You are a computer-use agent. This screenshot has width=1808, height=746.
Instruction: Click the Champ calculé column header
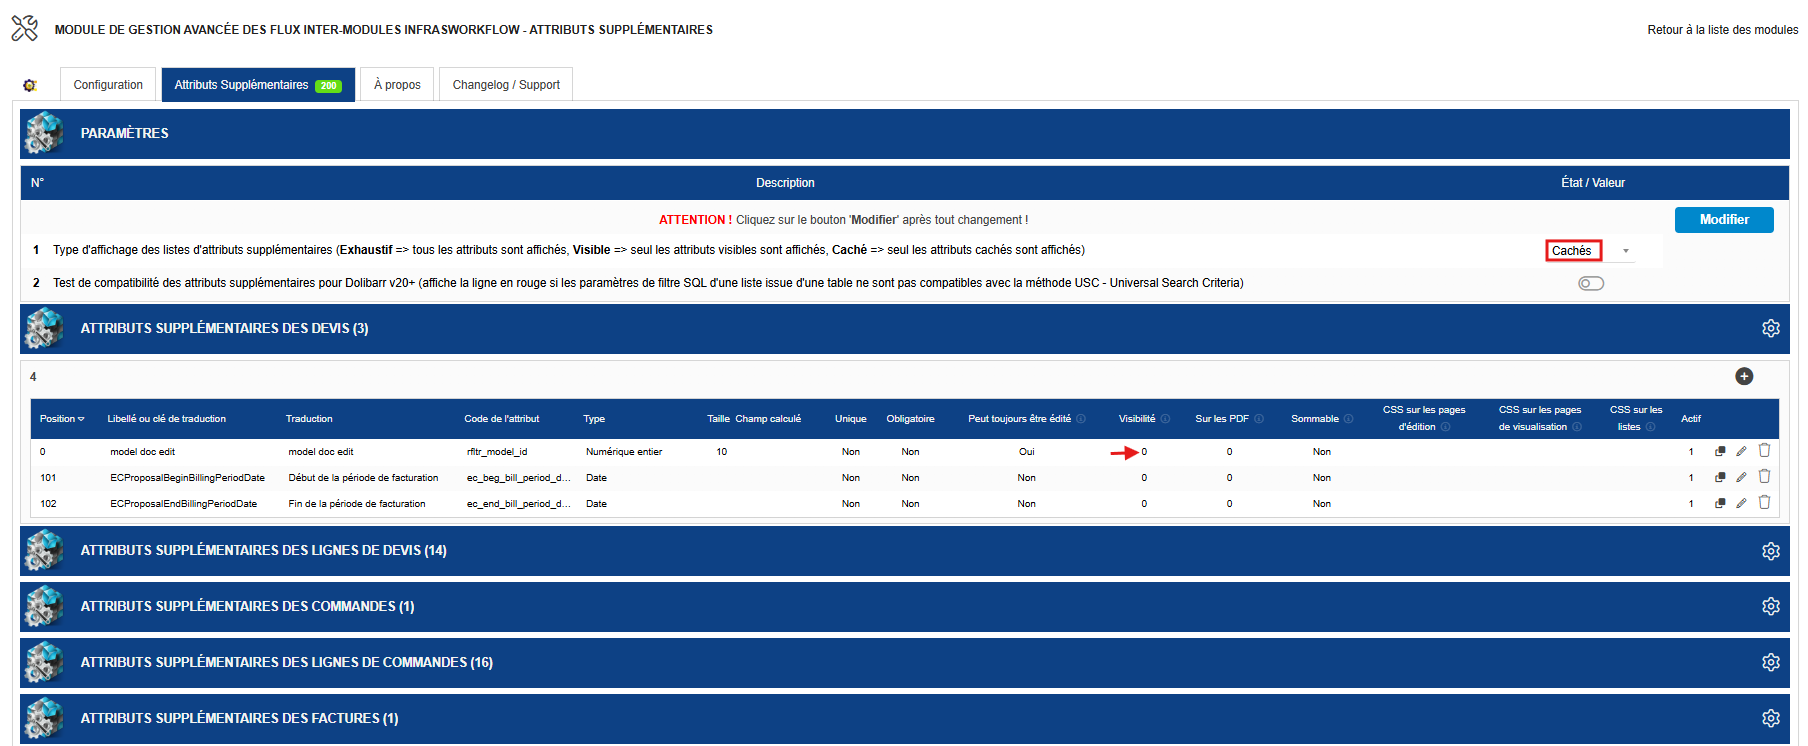[x=768, y=419]
